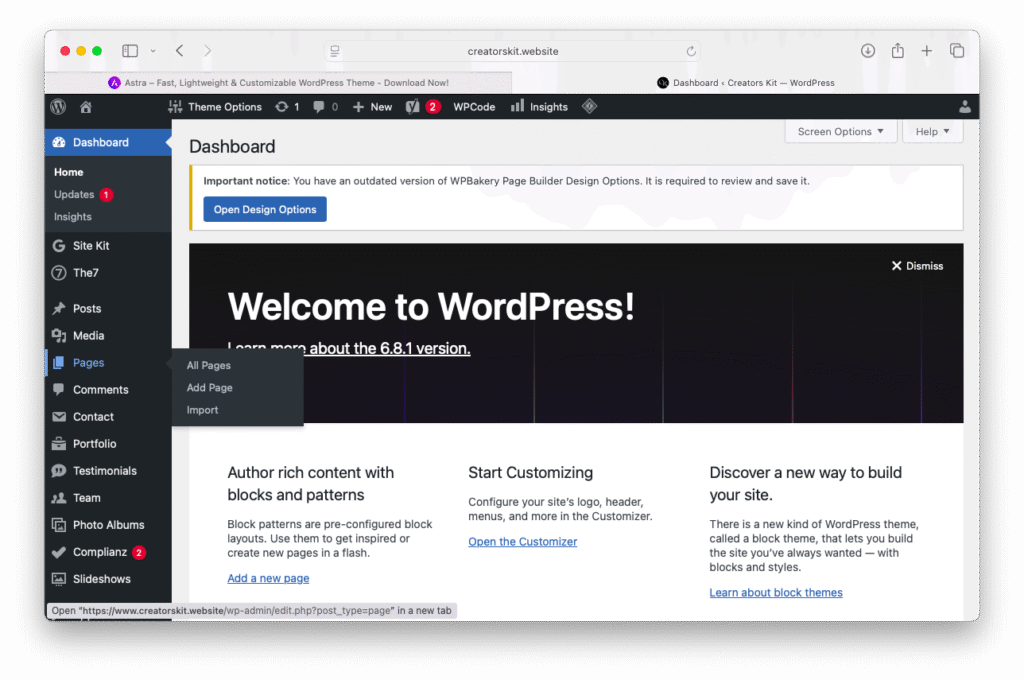Click the New content plus item
1024x680 pixels.
372,106
